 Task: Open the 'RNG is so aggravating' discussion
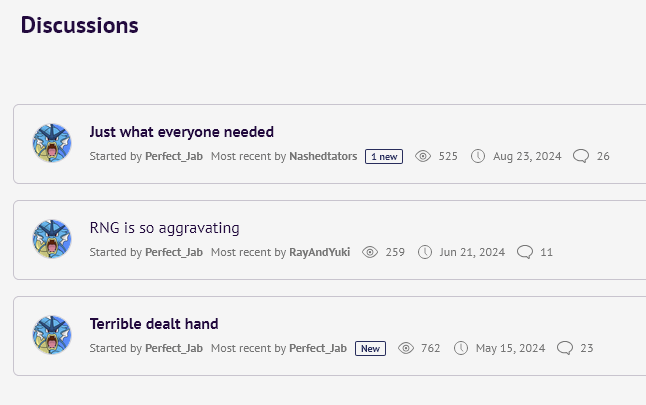tap(164, 228)
